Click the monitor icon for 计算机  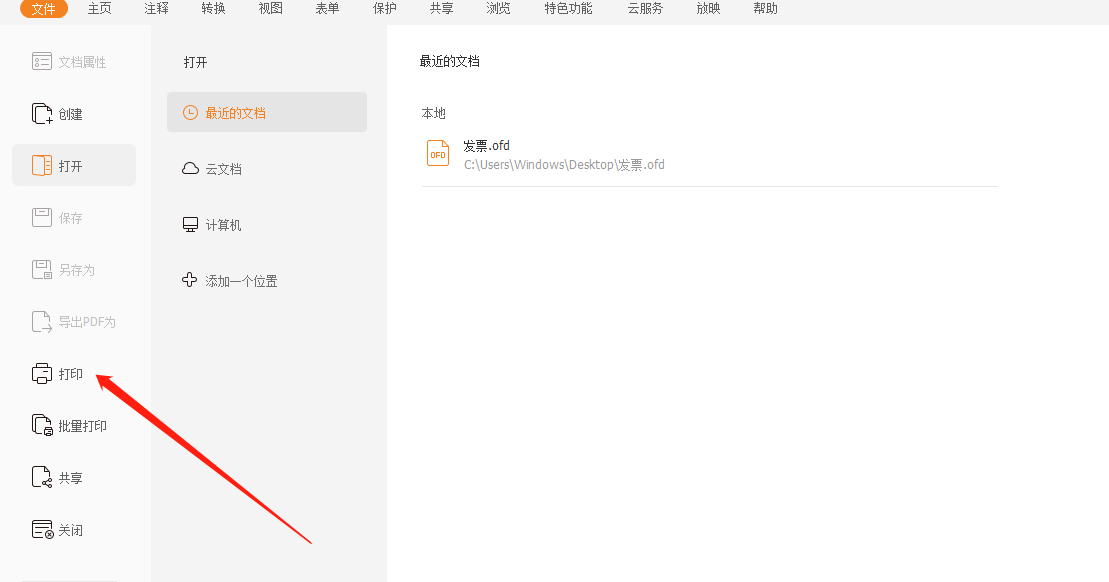click(190, 225)
